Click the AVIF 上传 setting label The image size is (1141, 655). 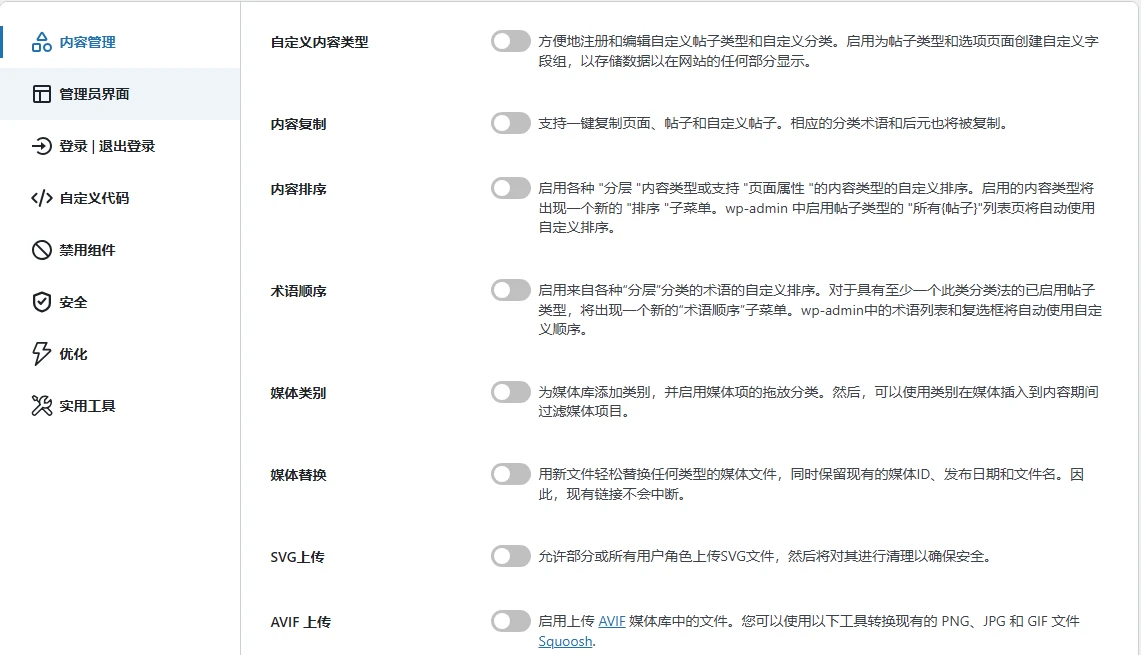pos(299,621)
